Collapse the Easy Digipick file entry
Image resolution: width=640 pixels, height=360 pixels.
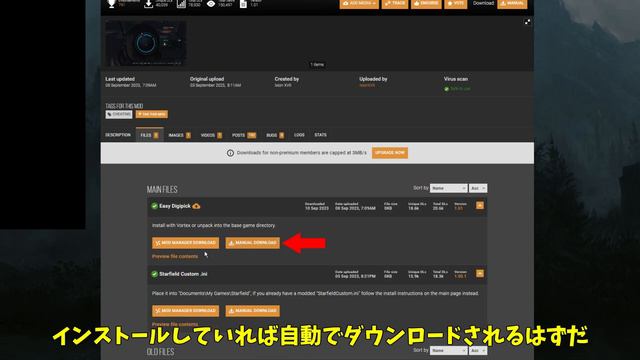[x=480, y=205]
